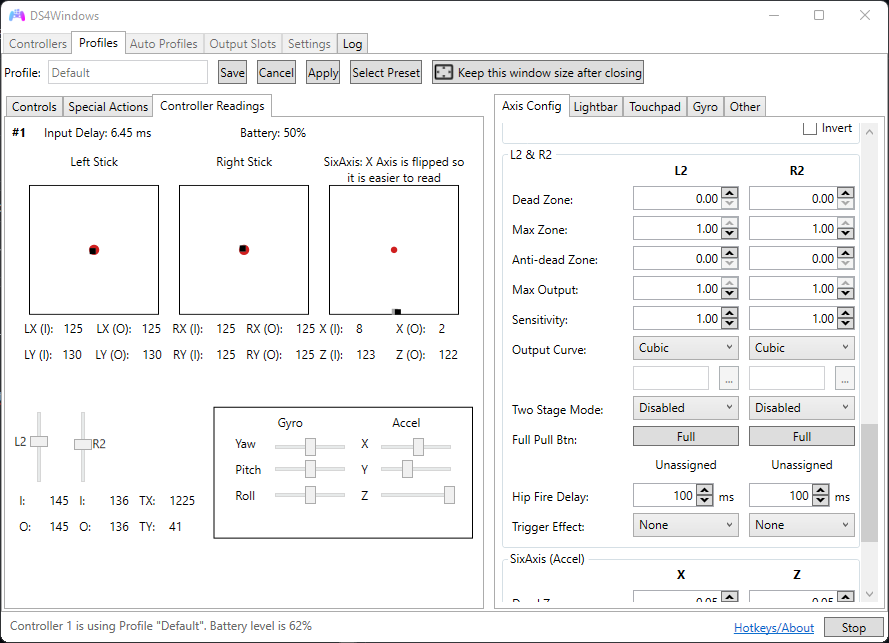Image resolution: width=889 pixels, height=643 pixels.
Task: Click the Accel X slider thumb
Action: 418,447
